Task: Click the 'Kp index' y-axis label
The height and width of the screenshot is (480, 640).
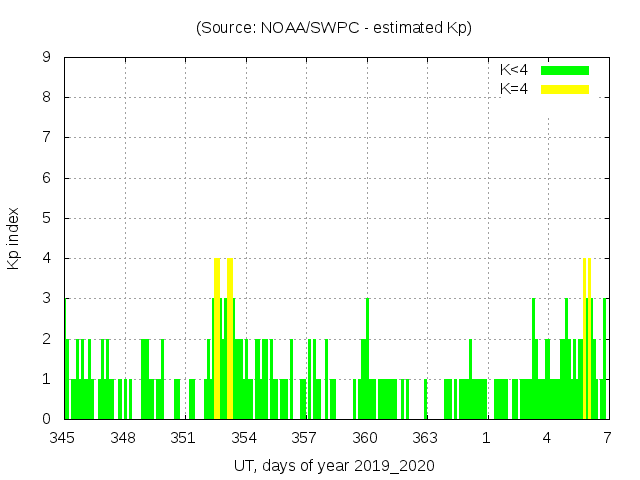Action: (14, 238)
